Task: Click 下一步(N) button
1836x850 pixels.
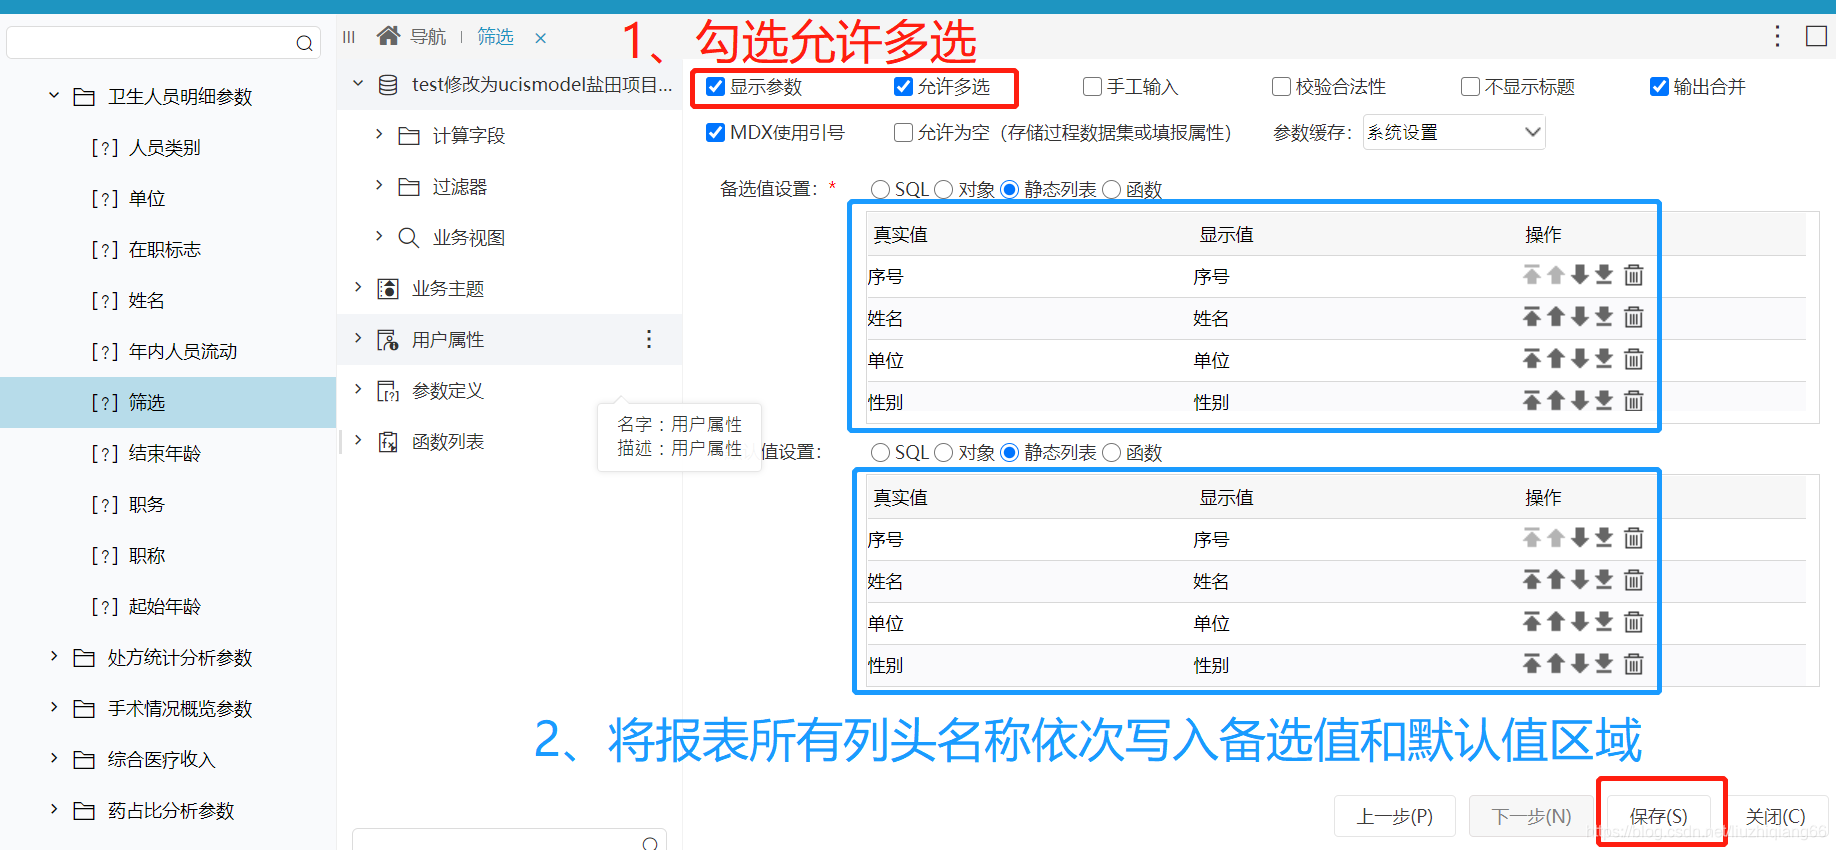Action: point(1531,816)
